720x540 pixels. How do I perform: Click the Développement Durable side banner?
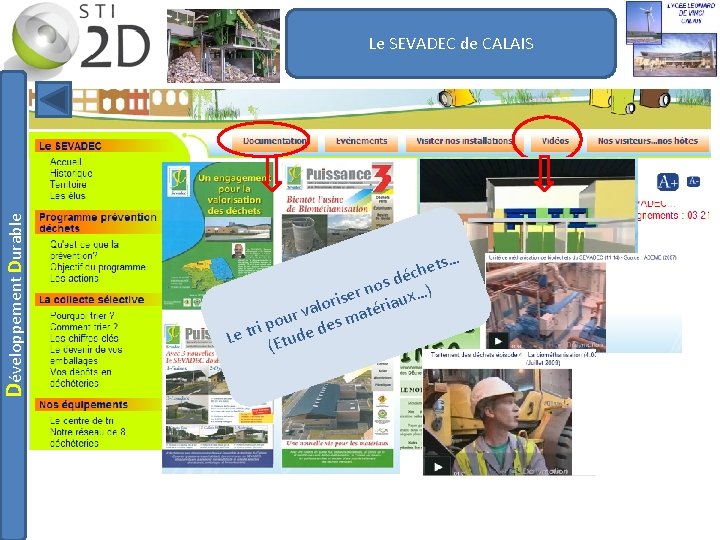click(x=13, y=304)
